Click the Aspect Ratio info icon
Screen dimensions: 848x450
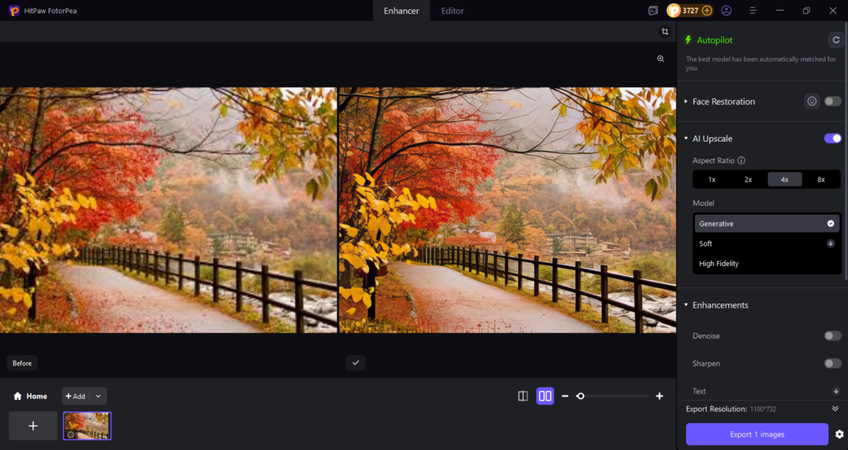click(741, 160)
